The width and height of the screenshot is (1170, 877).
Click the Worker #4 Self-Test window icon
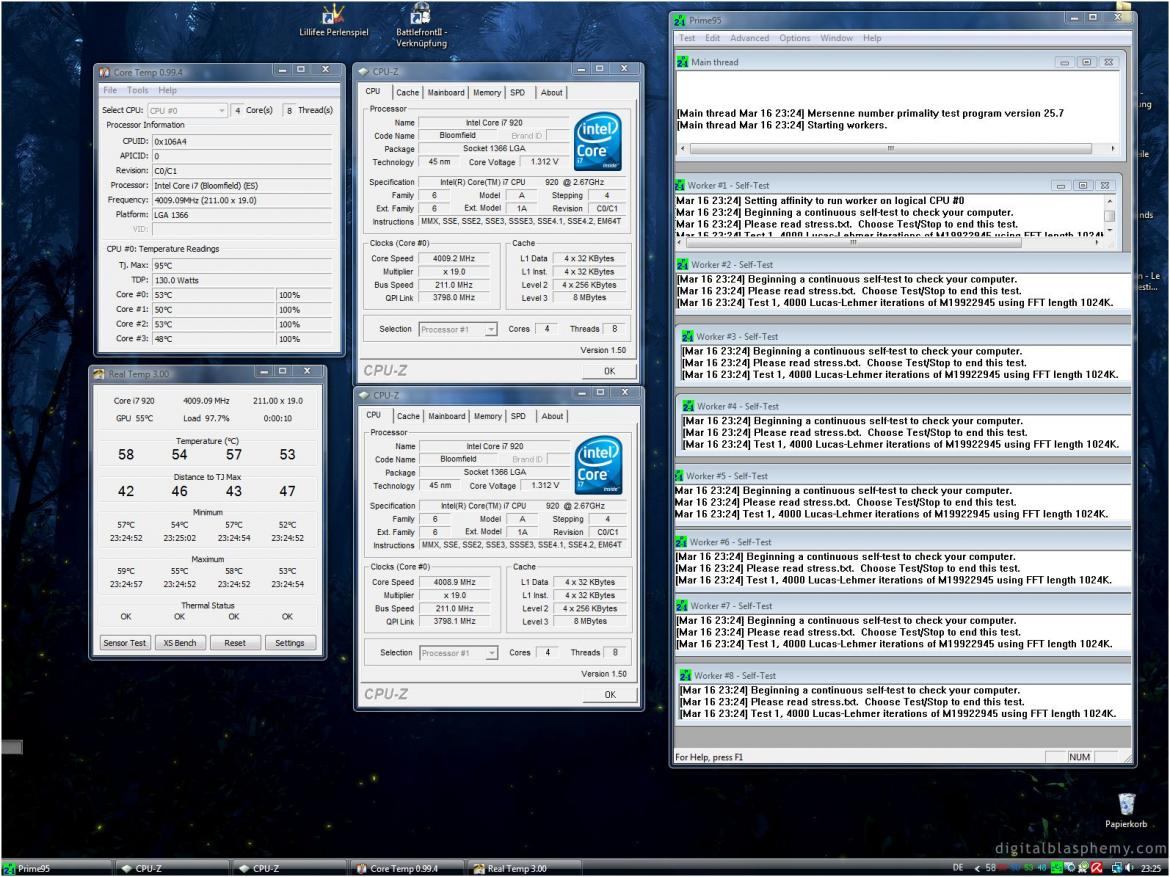point(688,406)
